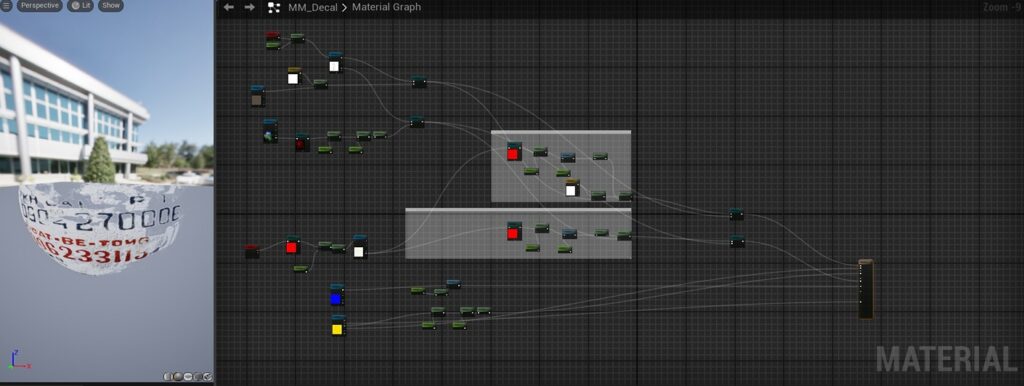Select the main material output node
Screen dimensions: 1024x386
[866, 289]
